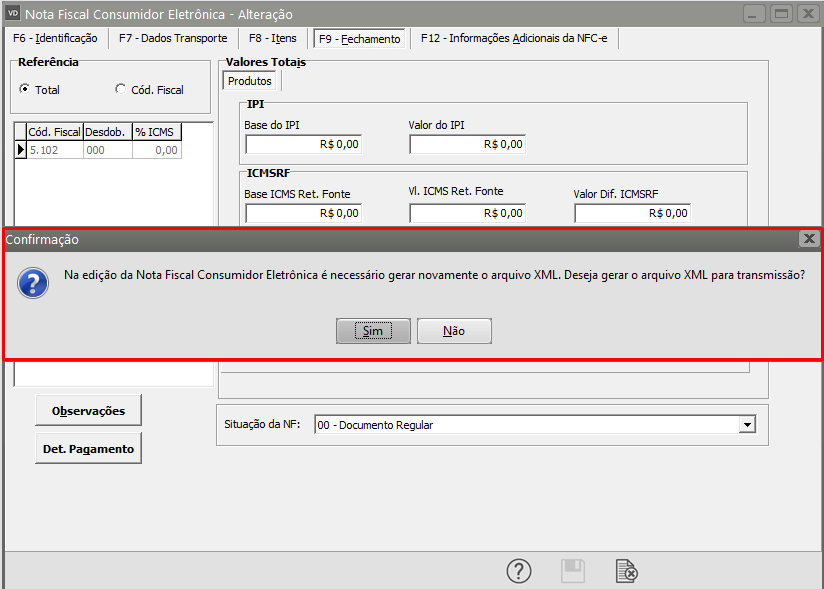Close the Confirmação dialog with X
The image size is (824, 589).
(809, 239)
